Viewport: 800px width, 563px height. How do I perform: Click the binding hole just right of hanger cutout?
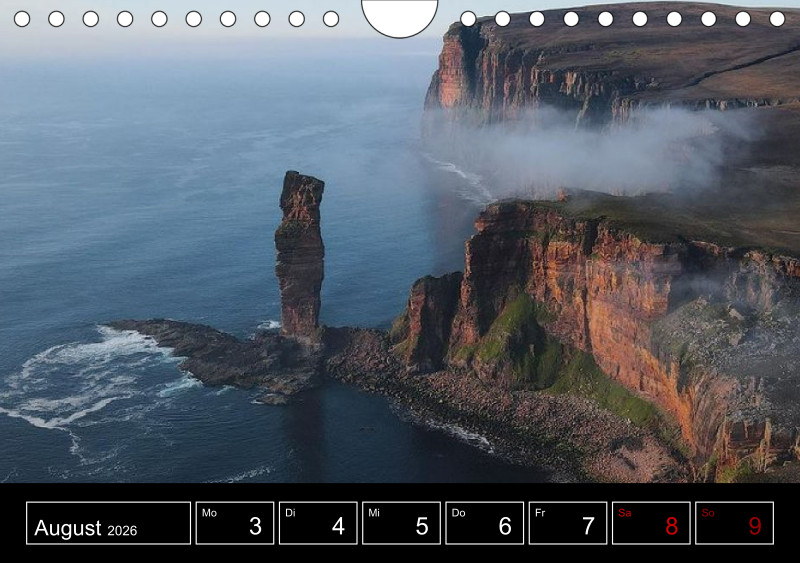pyautogui.click(x=468, y=19)
